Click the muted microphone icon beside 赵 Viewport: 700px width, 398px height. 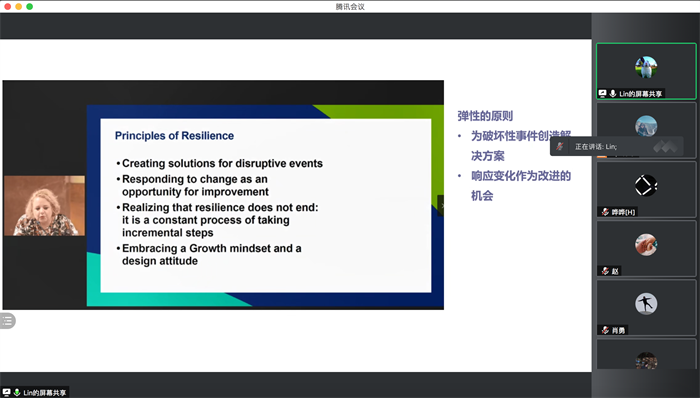(x=605, y=271)
